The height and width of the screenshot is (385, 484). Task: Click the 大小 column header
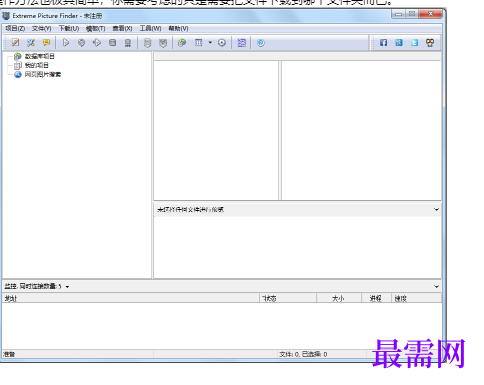[339, 298]
